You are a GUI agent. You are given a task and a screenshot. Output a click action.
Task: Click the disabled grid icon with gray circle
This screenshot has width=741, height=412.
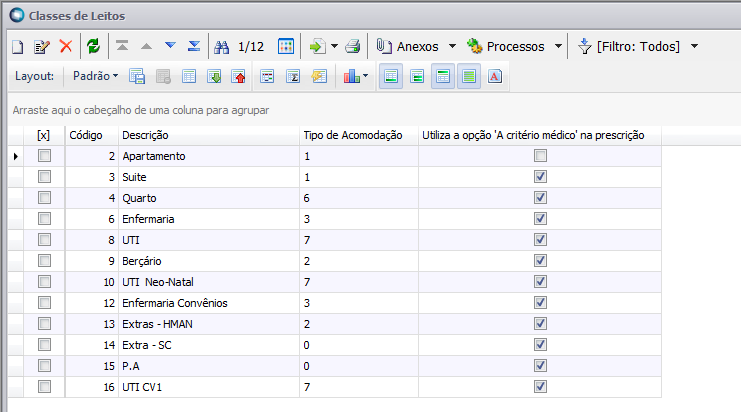click(x=164, y=76)
